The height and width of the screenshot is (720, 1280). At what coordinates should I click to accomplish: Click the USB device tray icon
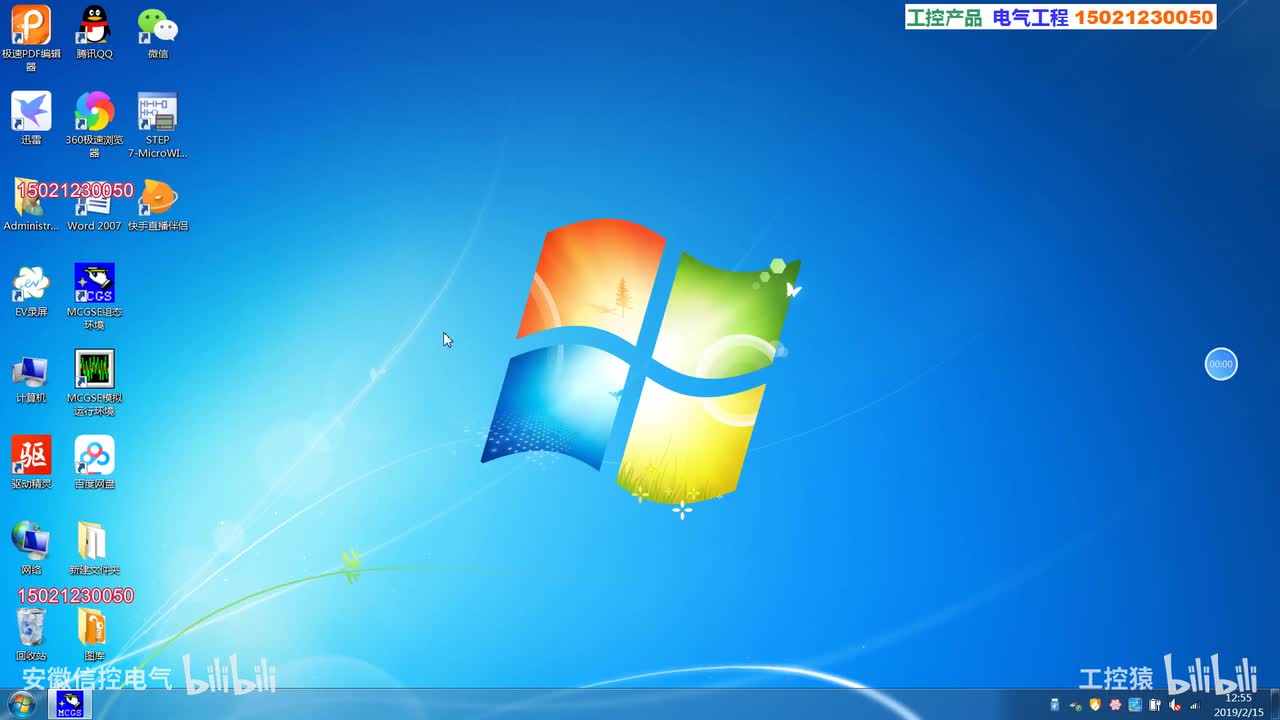(x=1054, y=705)
